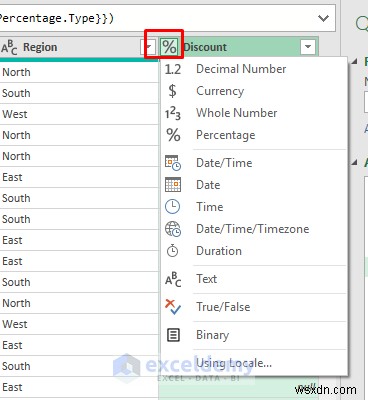This screenshot has height=400, width=368.
Task: Click the Date calendar icon
Action: point(173,185)
